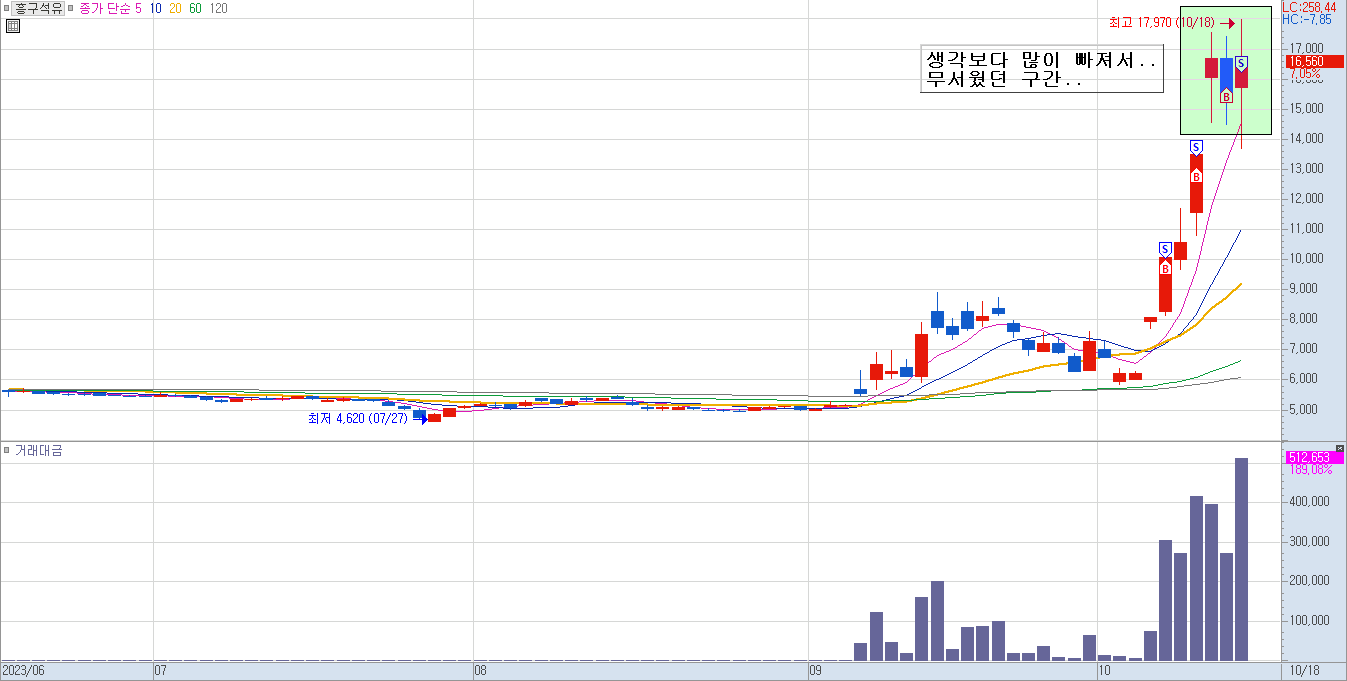Click the red 16,560 current price tag
This screenshot has height=681, width=1347.
(x=1314, y=62)
